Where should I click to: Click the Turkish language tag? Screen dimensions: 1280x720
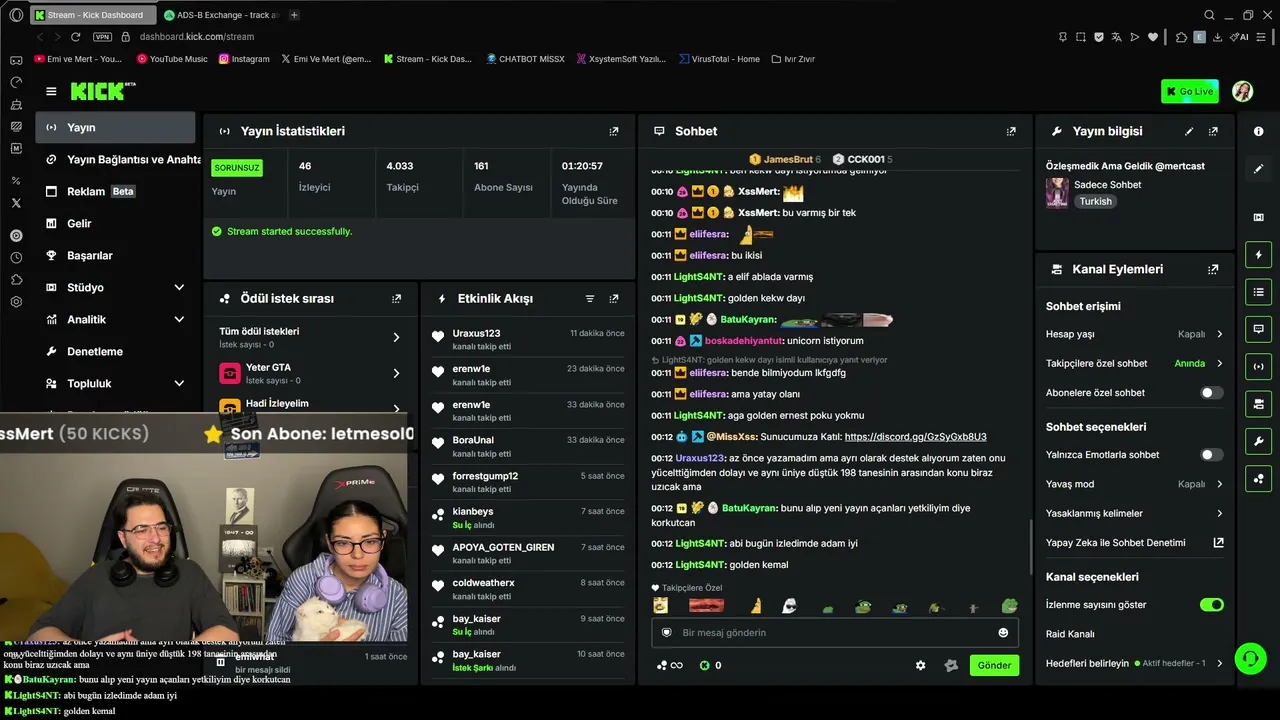coord(1095,201)
